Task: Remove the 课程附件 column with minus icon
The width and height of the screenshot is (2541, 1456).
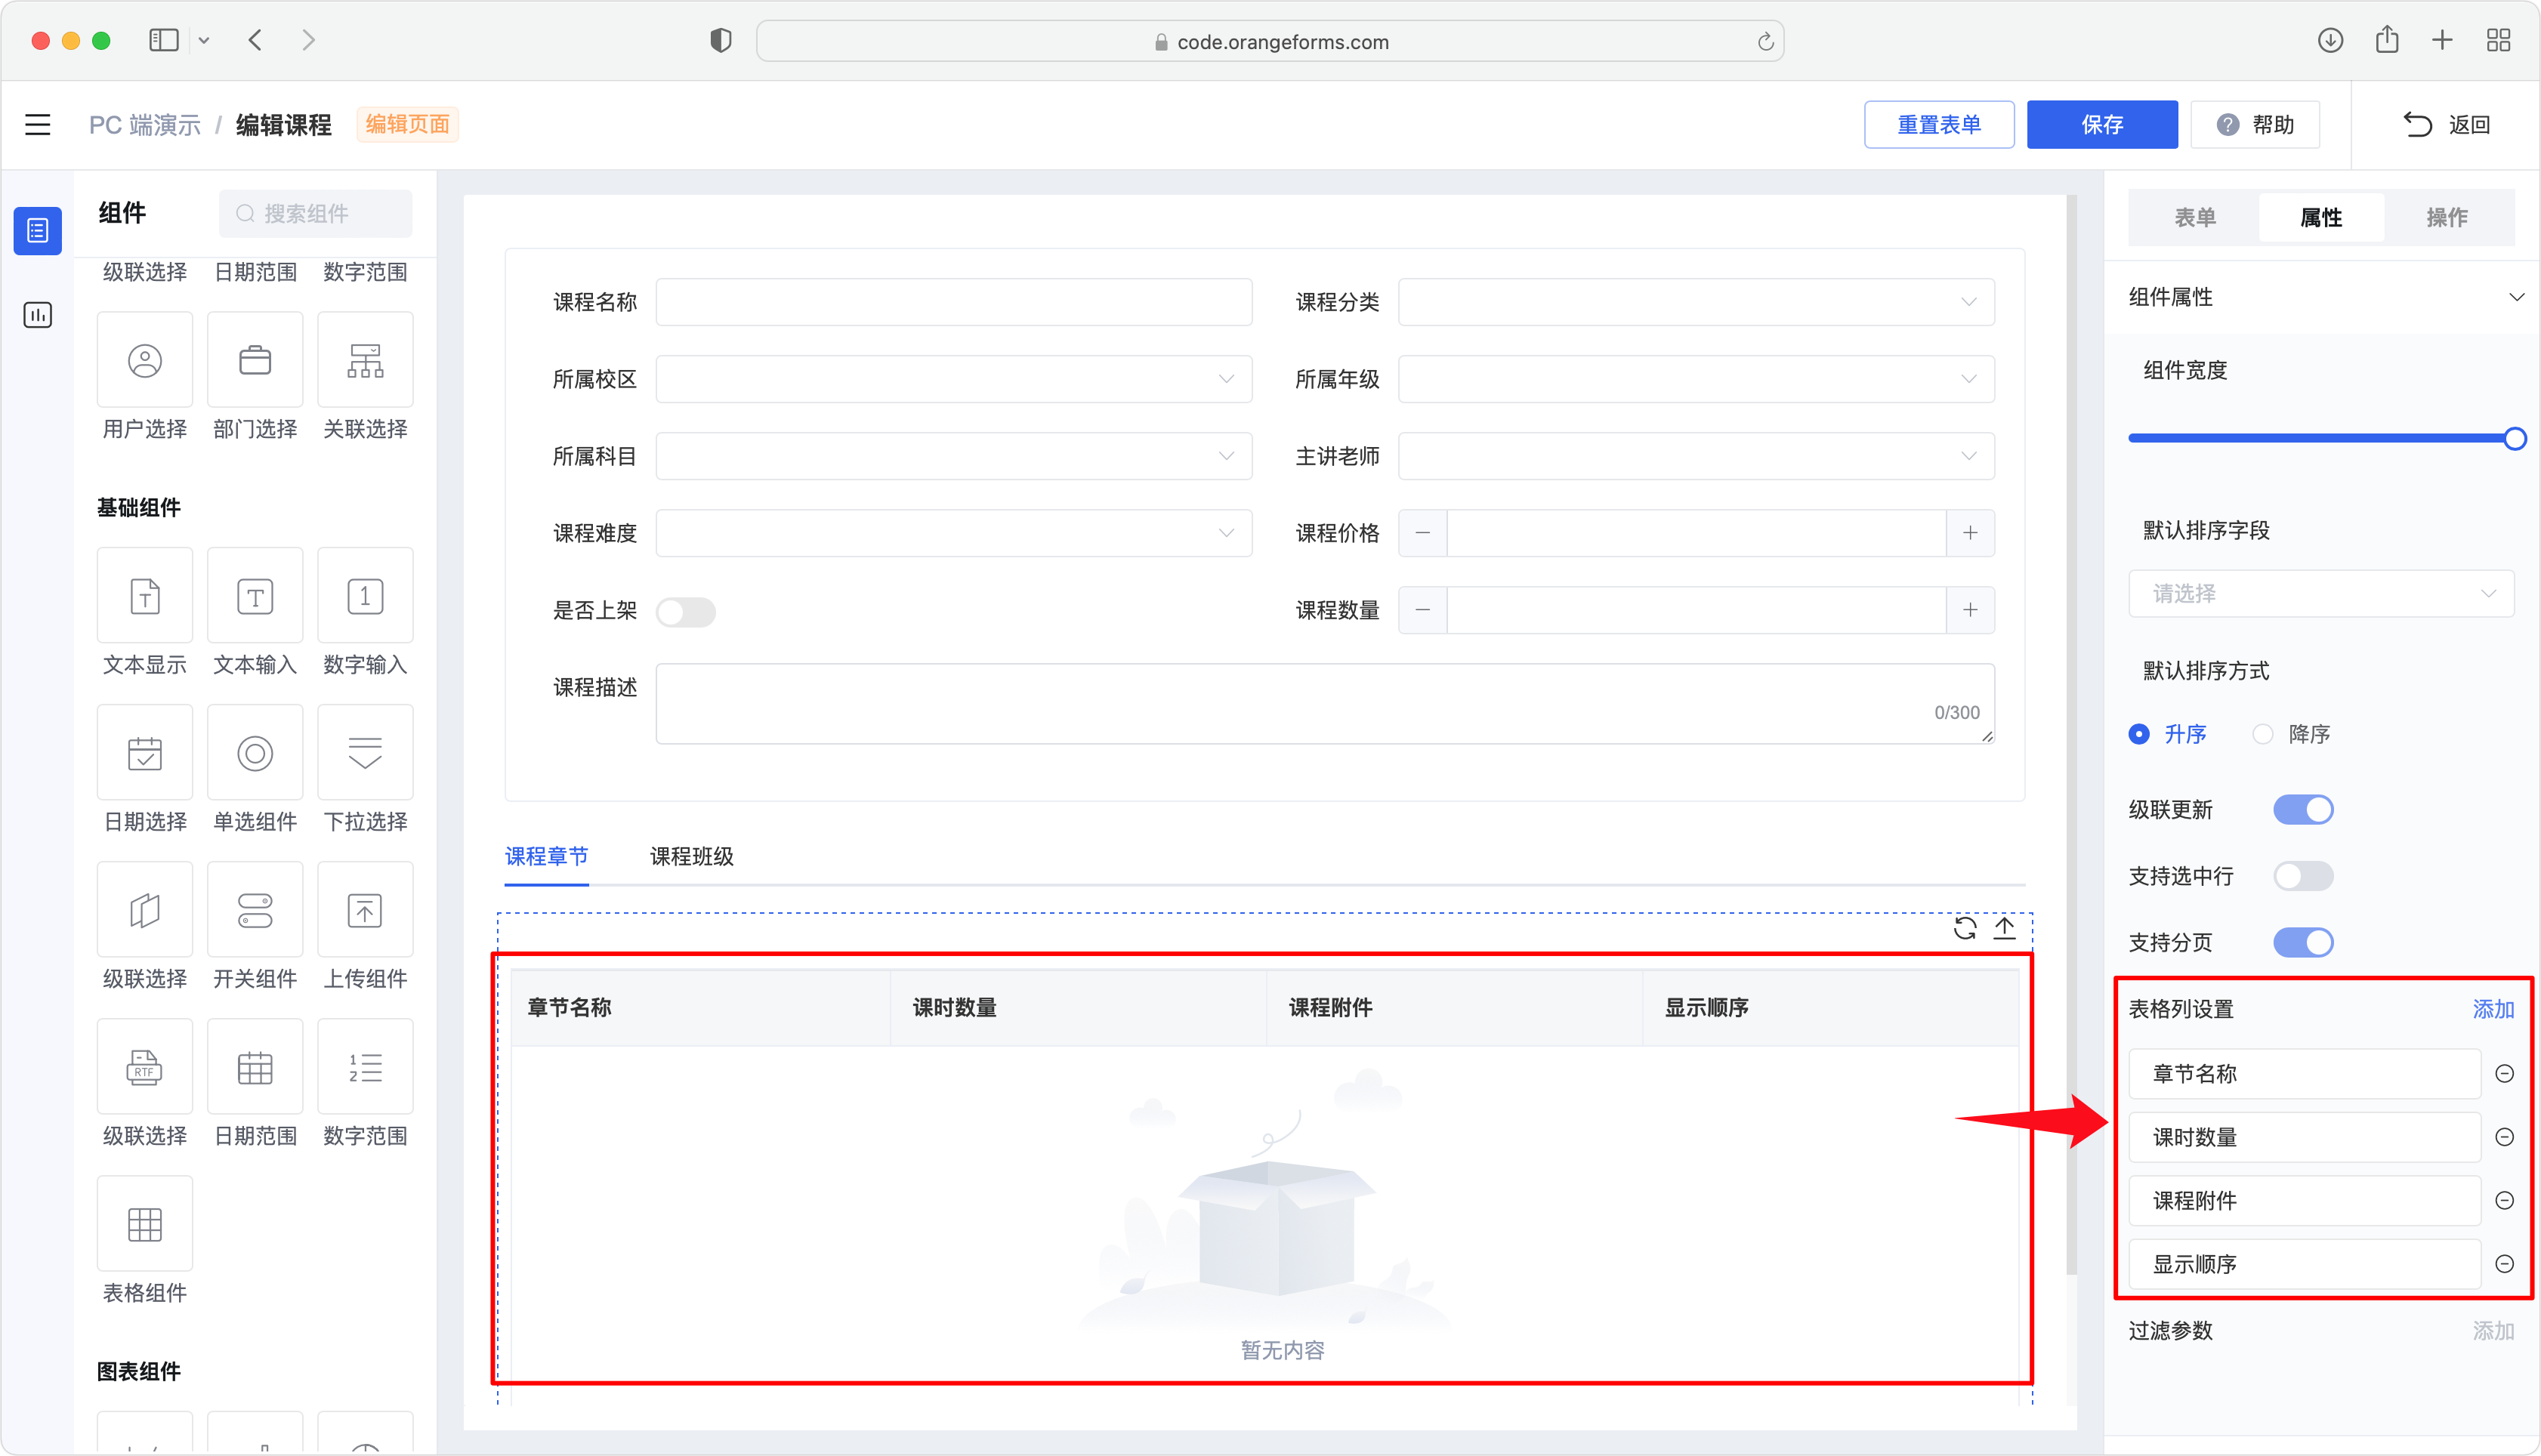Action: (x=2504, y=1201)
